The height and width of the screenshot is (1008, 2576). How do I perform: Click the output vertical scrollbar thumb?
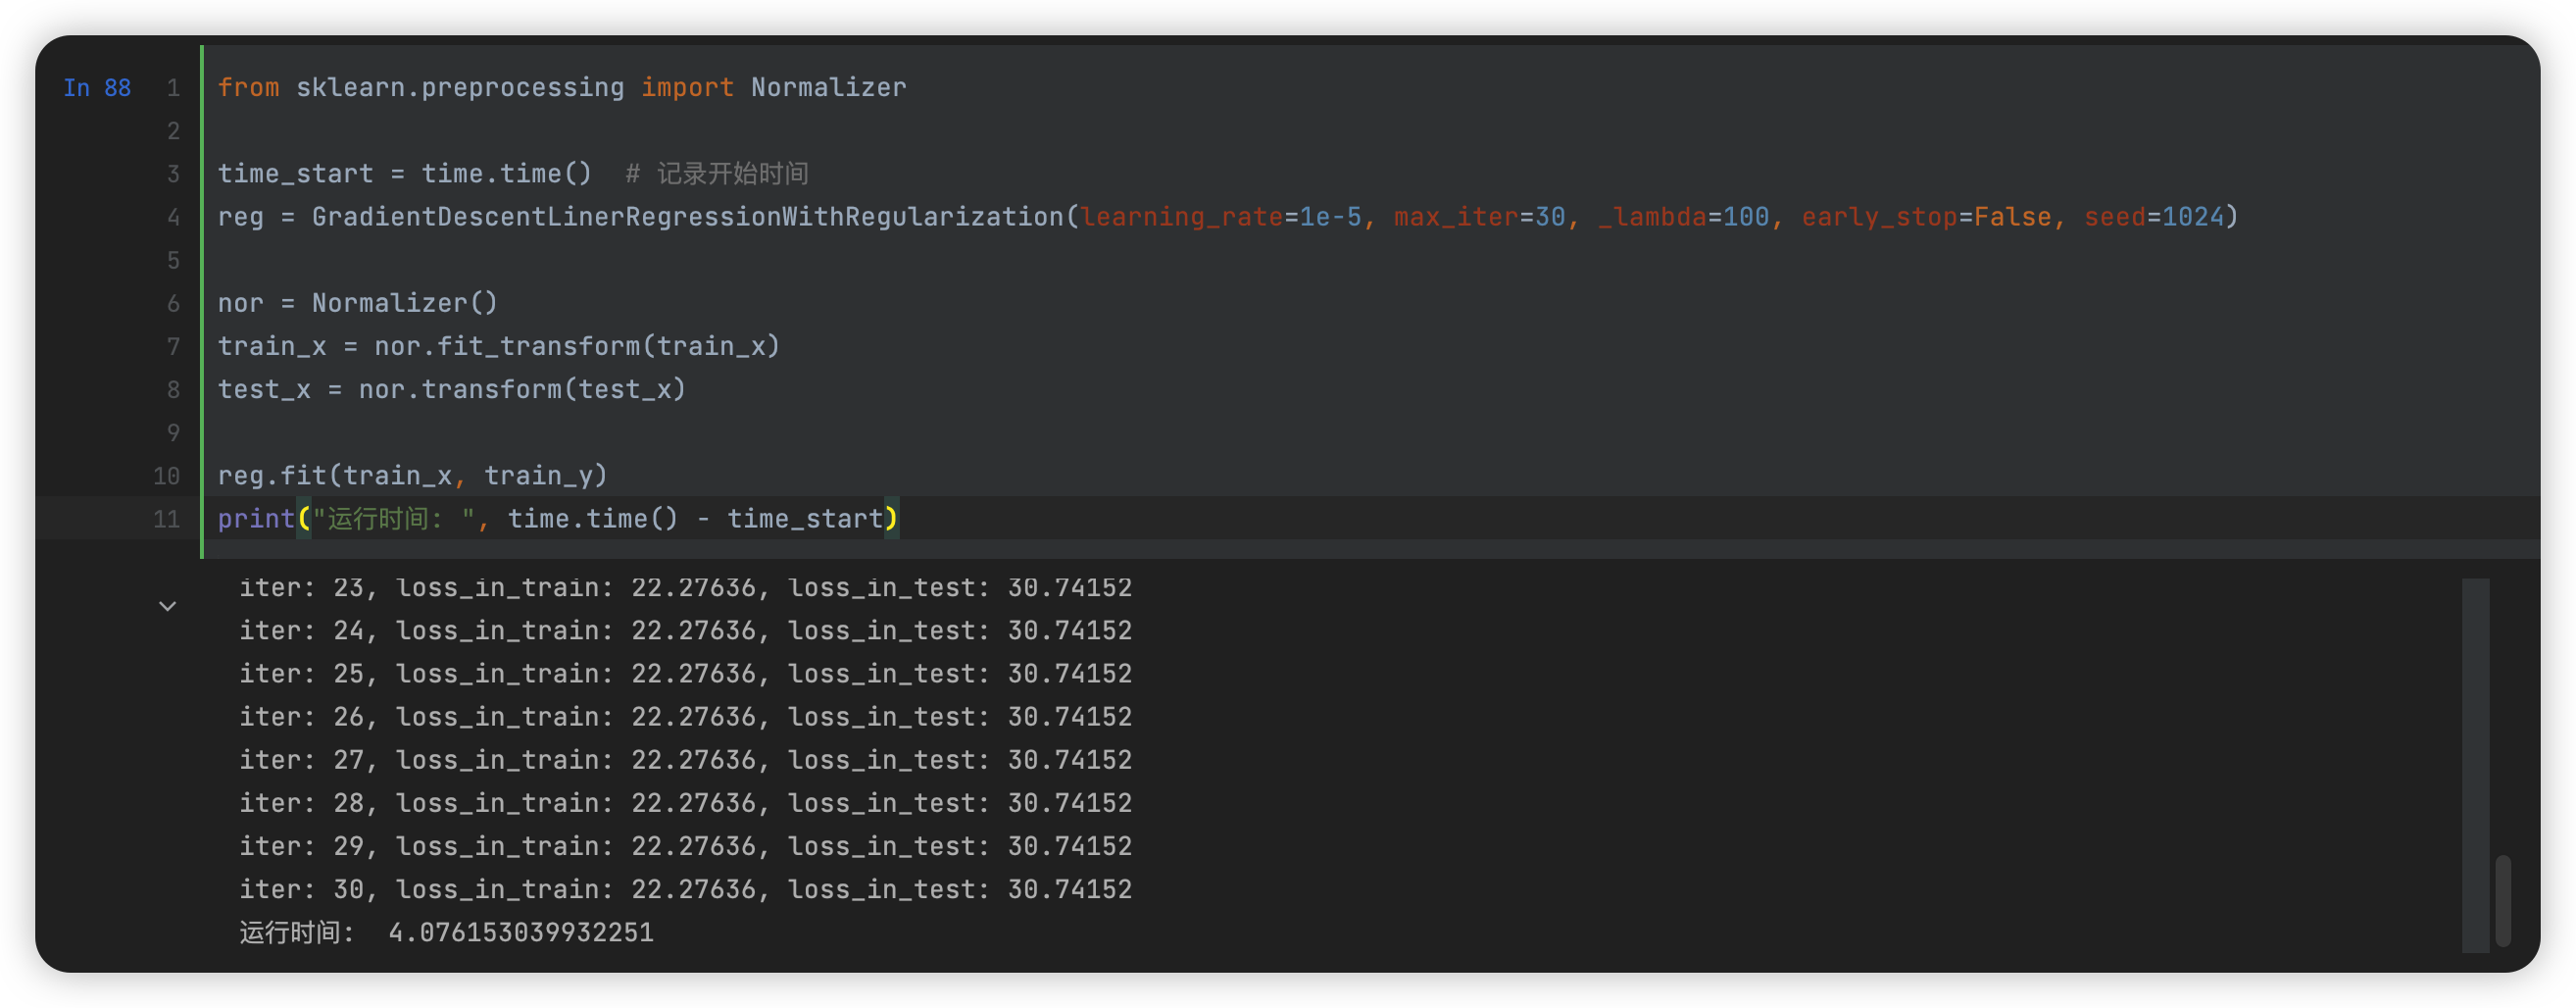tap(2502, 900)
